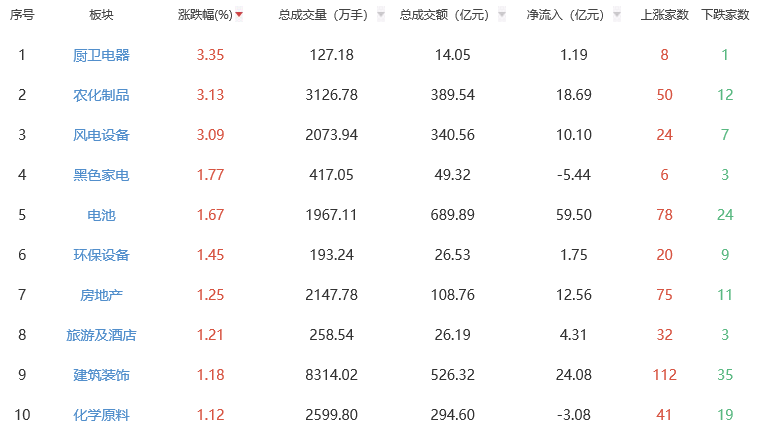The image size is (766, 434).
Task: Open the 环保设备 sector link
Action: [102, 255]
